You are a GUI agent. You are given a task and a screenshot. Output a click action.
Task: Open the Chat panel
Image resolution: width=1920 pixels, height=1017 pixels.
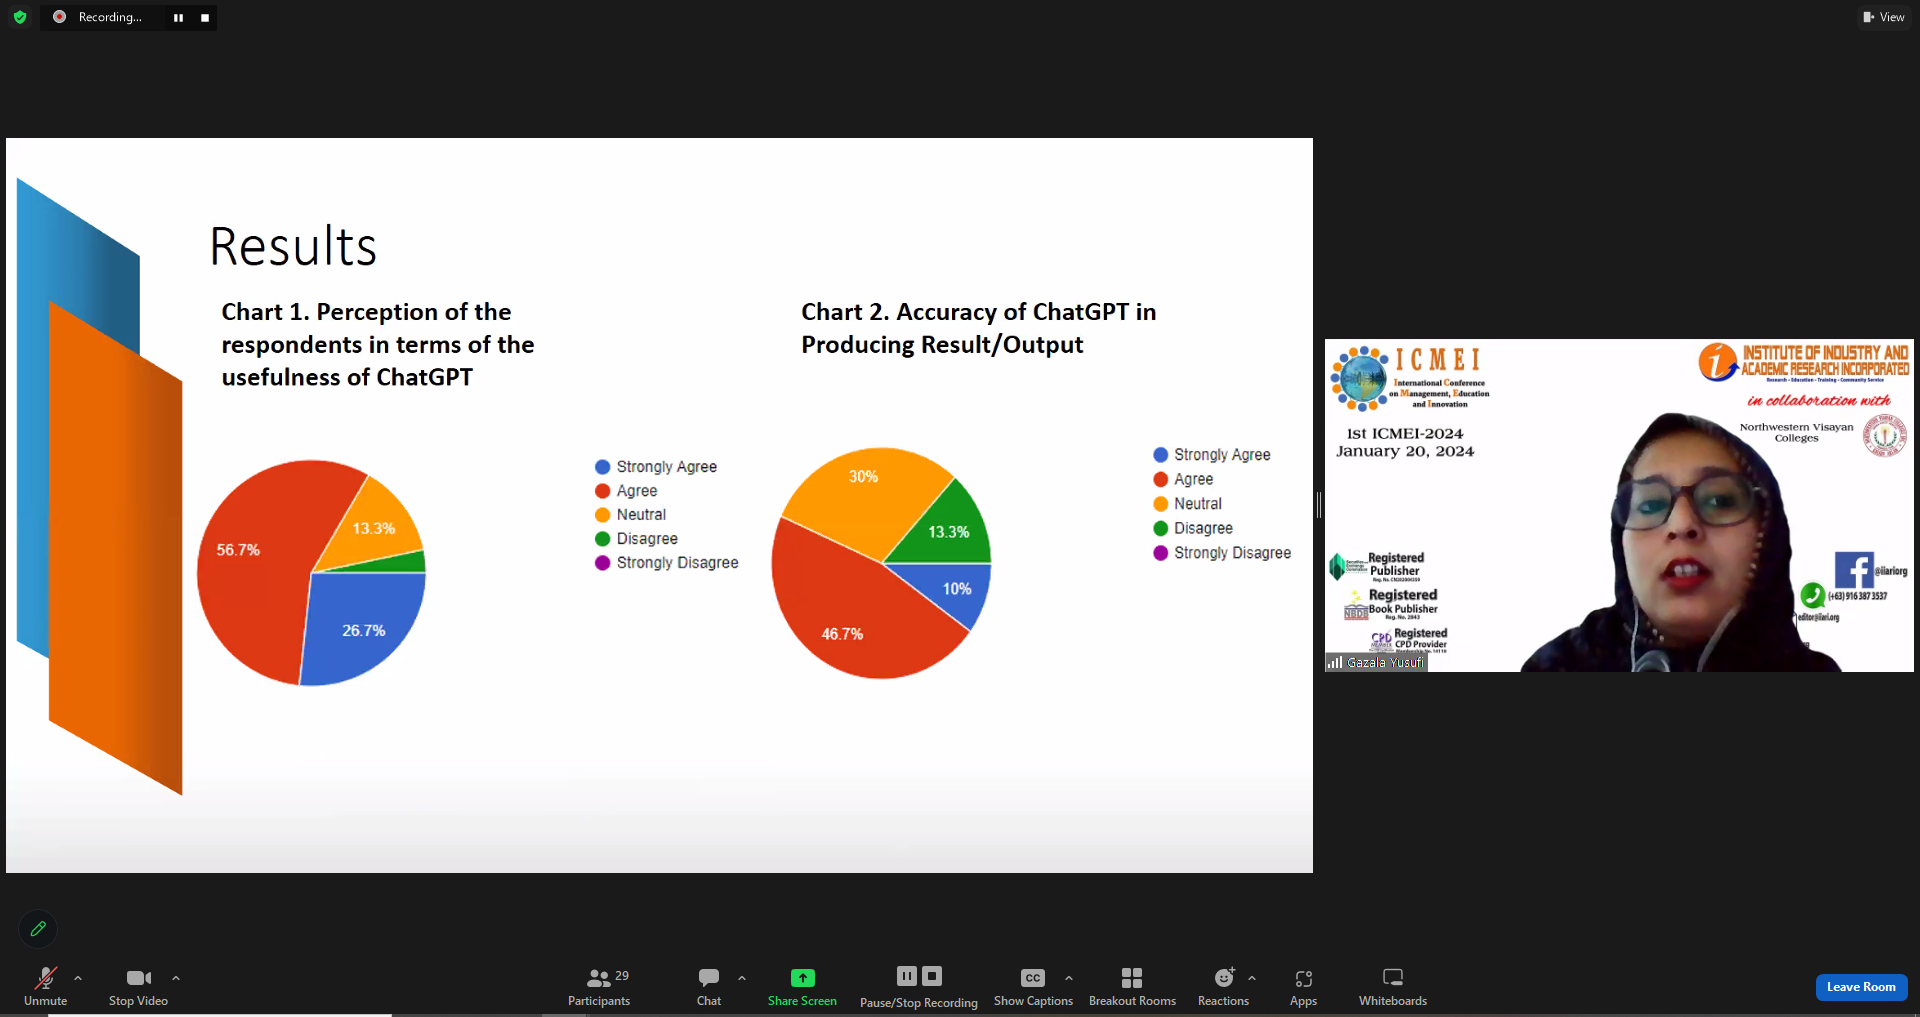[x=709, y=986]
